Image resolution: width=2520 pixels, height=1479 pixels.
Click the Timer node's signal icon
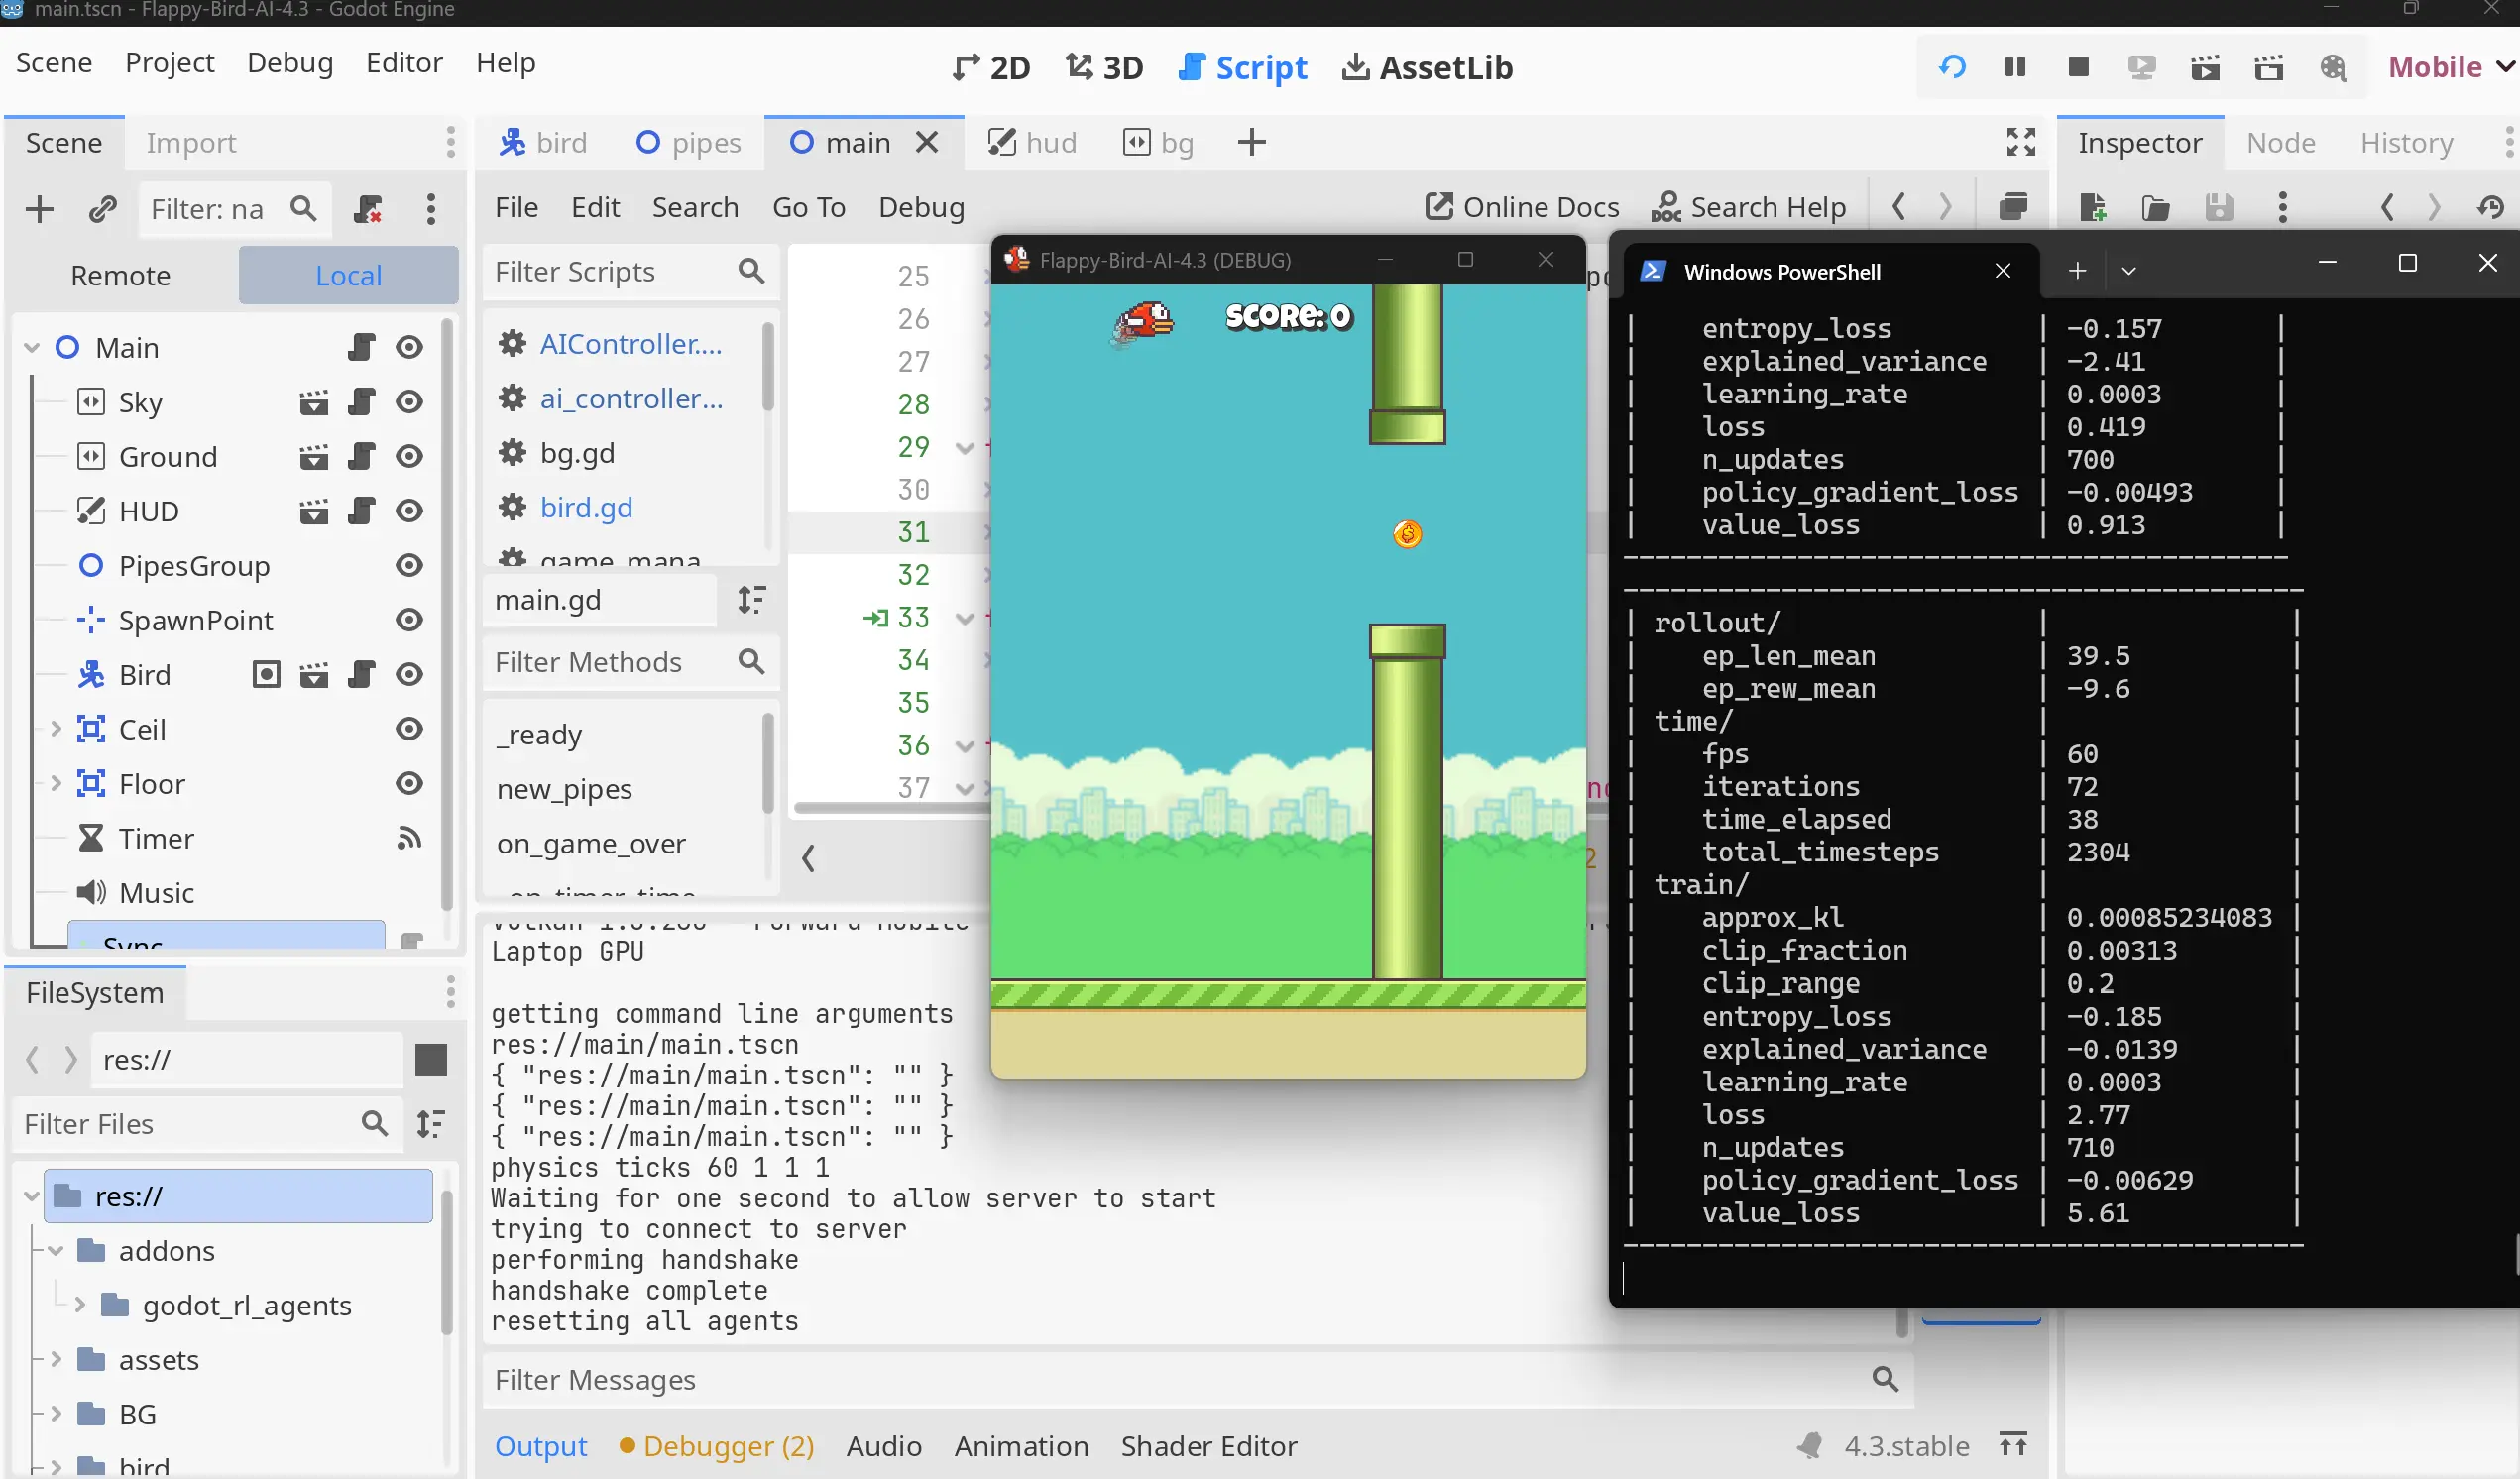[x=409, y=839]
